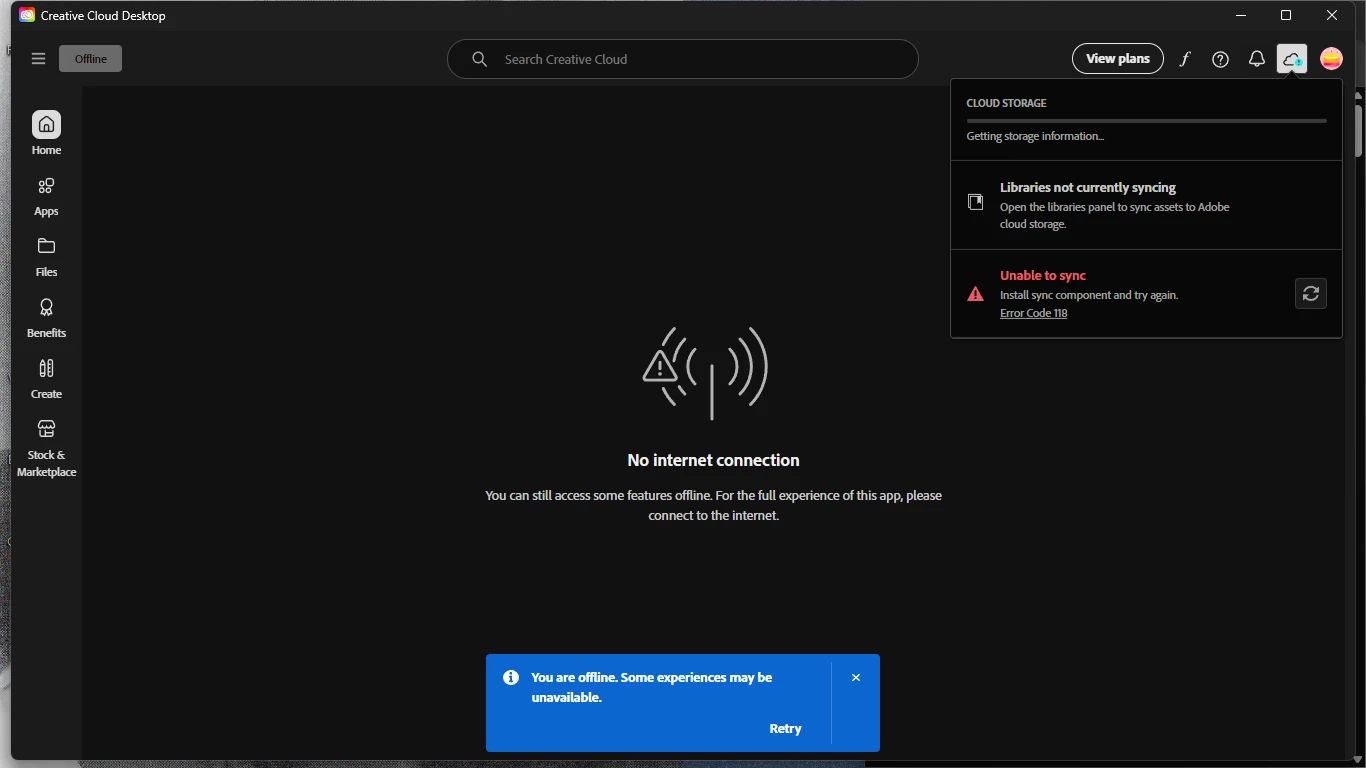Click Retry in the offline notification

click(x=785, y=729)
